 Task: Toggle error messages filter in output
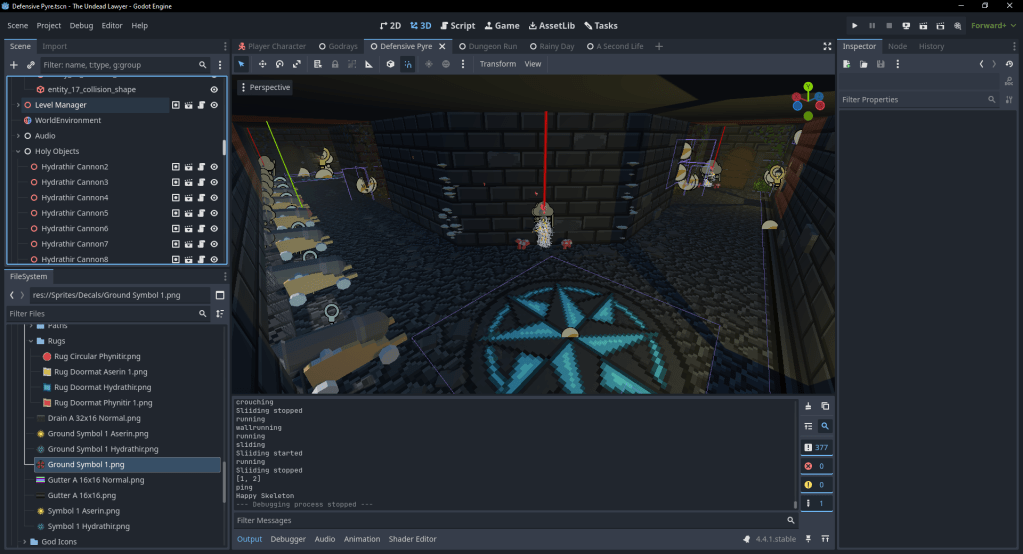click(x=815, y=466)
